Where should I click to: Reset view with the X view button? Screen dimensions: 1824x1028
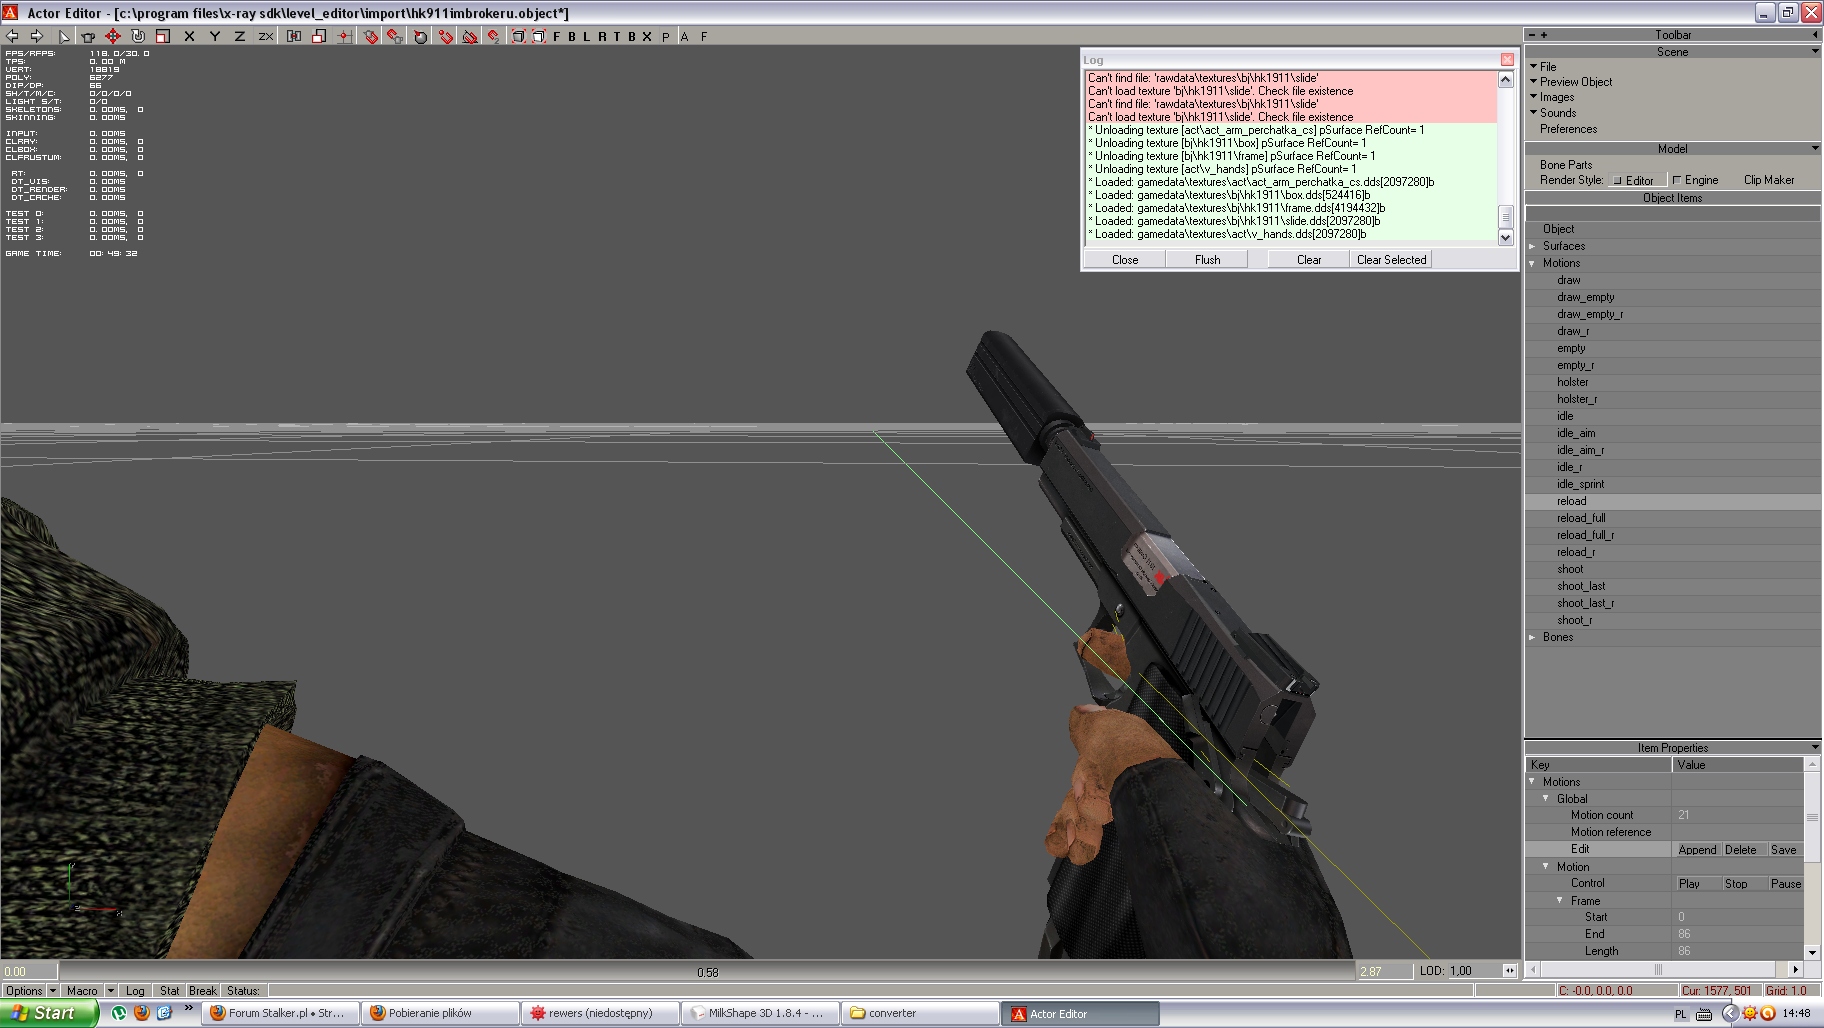pos(647,36)
